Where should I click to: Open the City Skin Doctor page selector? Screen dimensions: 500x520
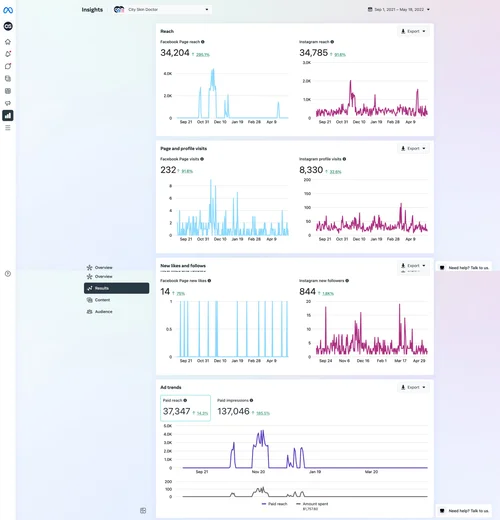click(x=162, y=10)
